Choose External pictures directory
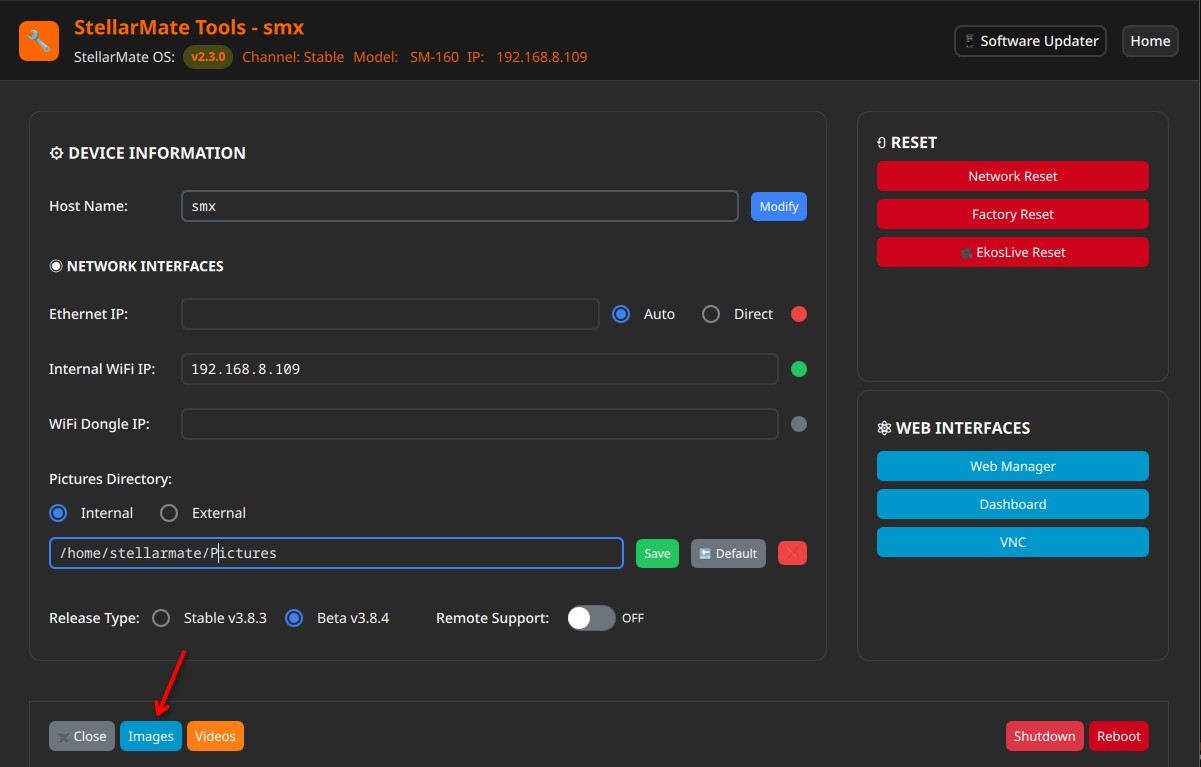Viewport: 1201px width, 767px height. (170, 513)
